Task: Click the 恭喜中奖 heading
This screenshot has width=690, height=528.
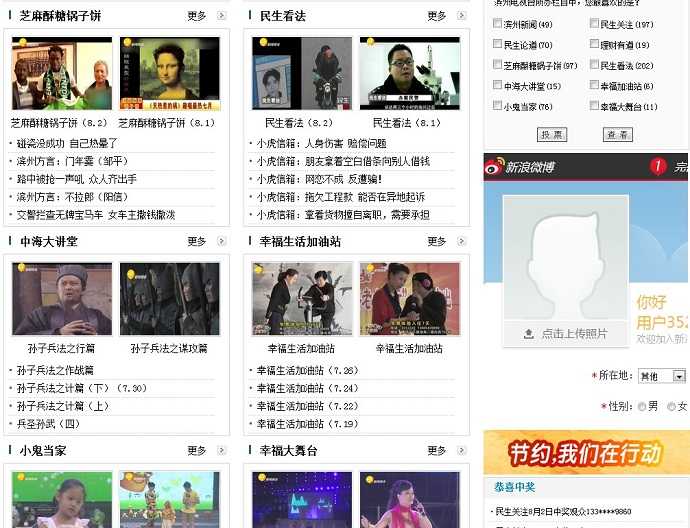Action: [x=514, y=487]
